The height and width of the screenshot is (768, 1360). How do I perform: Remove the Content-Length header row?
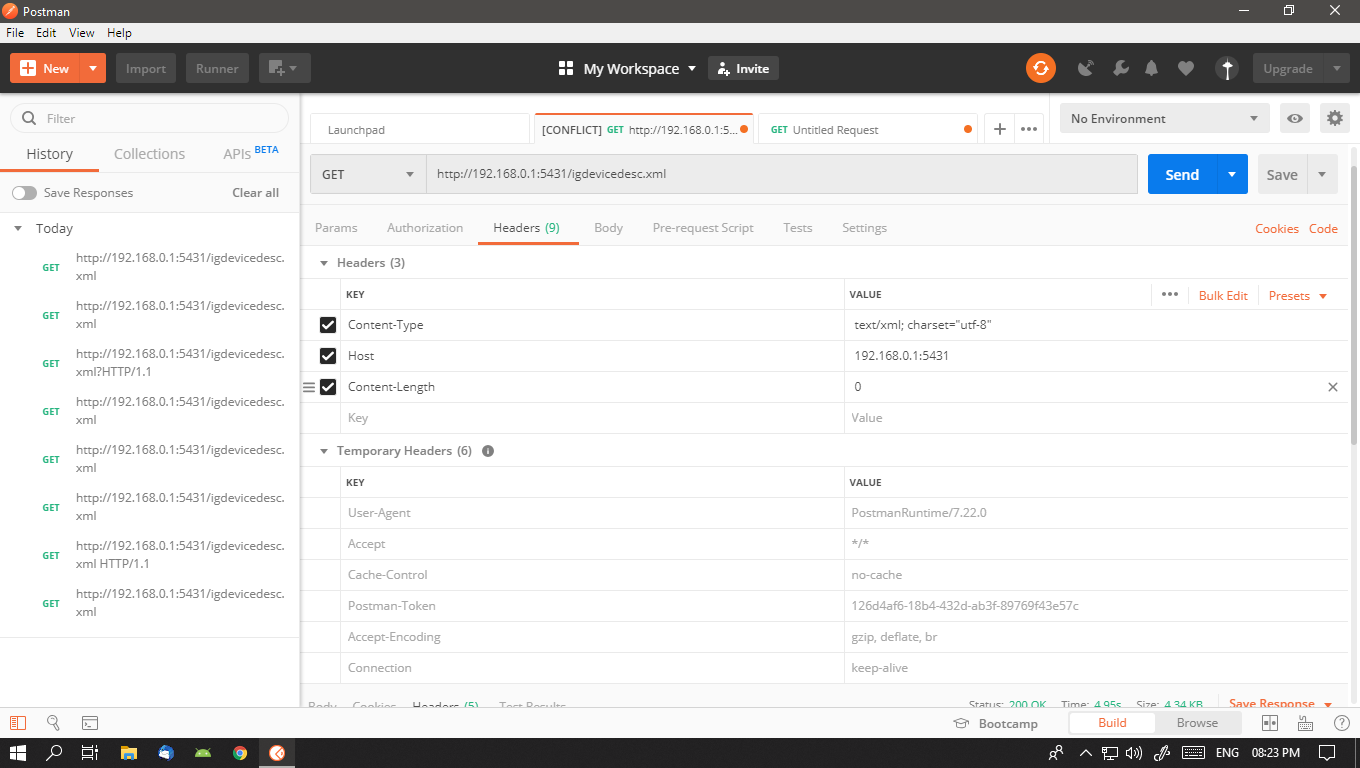[1332, 387]
